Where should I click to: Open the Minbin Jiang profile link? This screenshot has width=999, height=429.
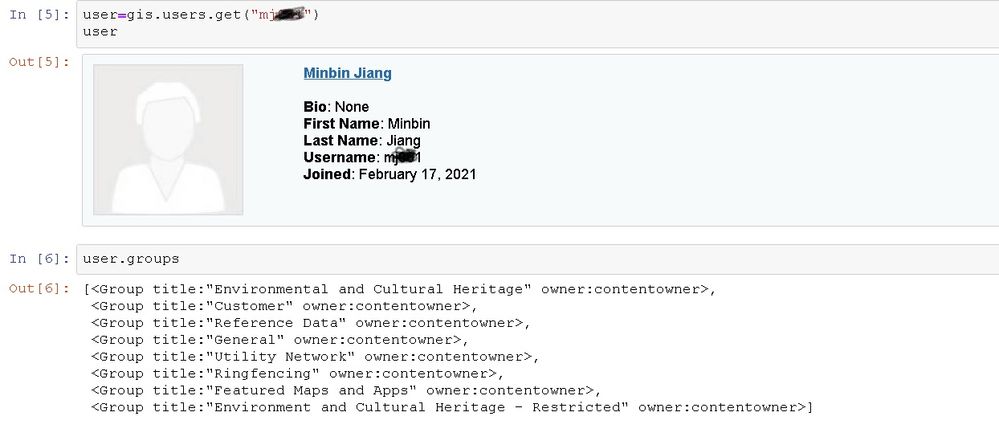pos(347,73)
